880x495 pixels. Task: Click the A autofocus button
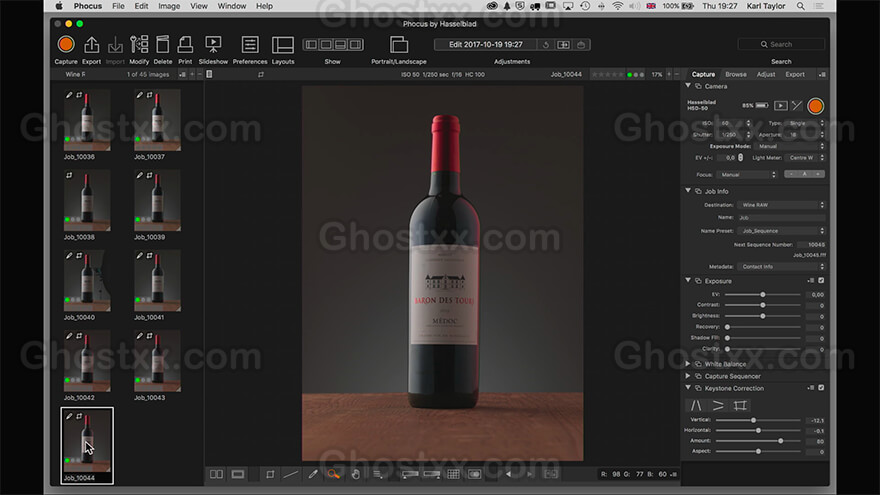pyautogui.click(x=804, y=174)
